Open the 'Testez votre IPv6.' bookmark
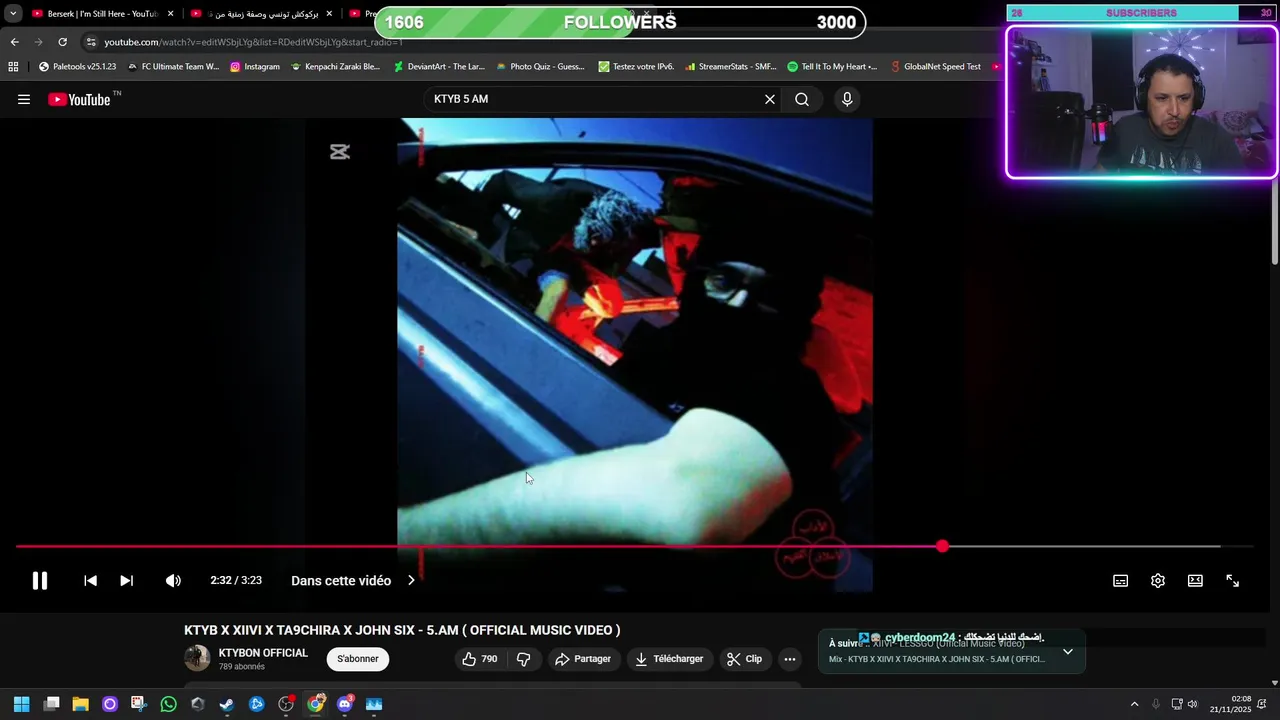The width and height of the screenshot is (1280, 720). (x=636, y=67)
